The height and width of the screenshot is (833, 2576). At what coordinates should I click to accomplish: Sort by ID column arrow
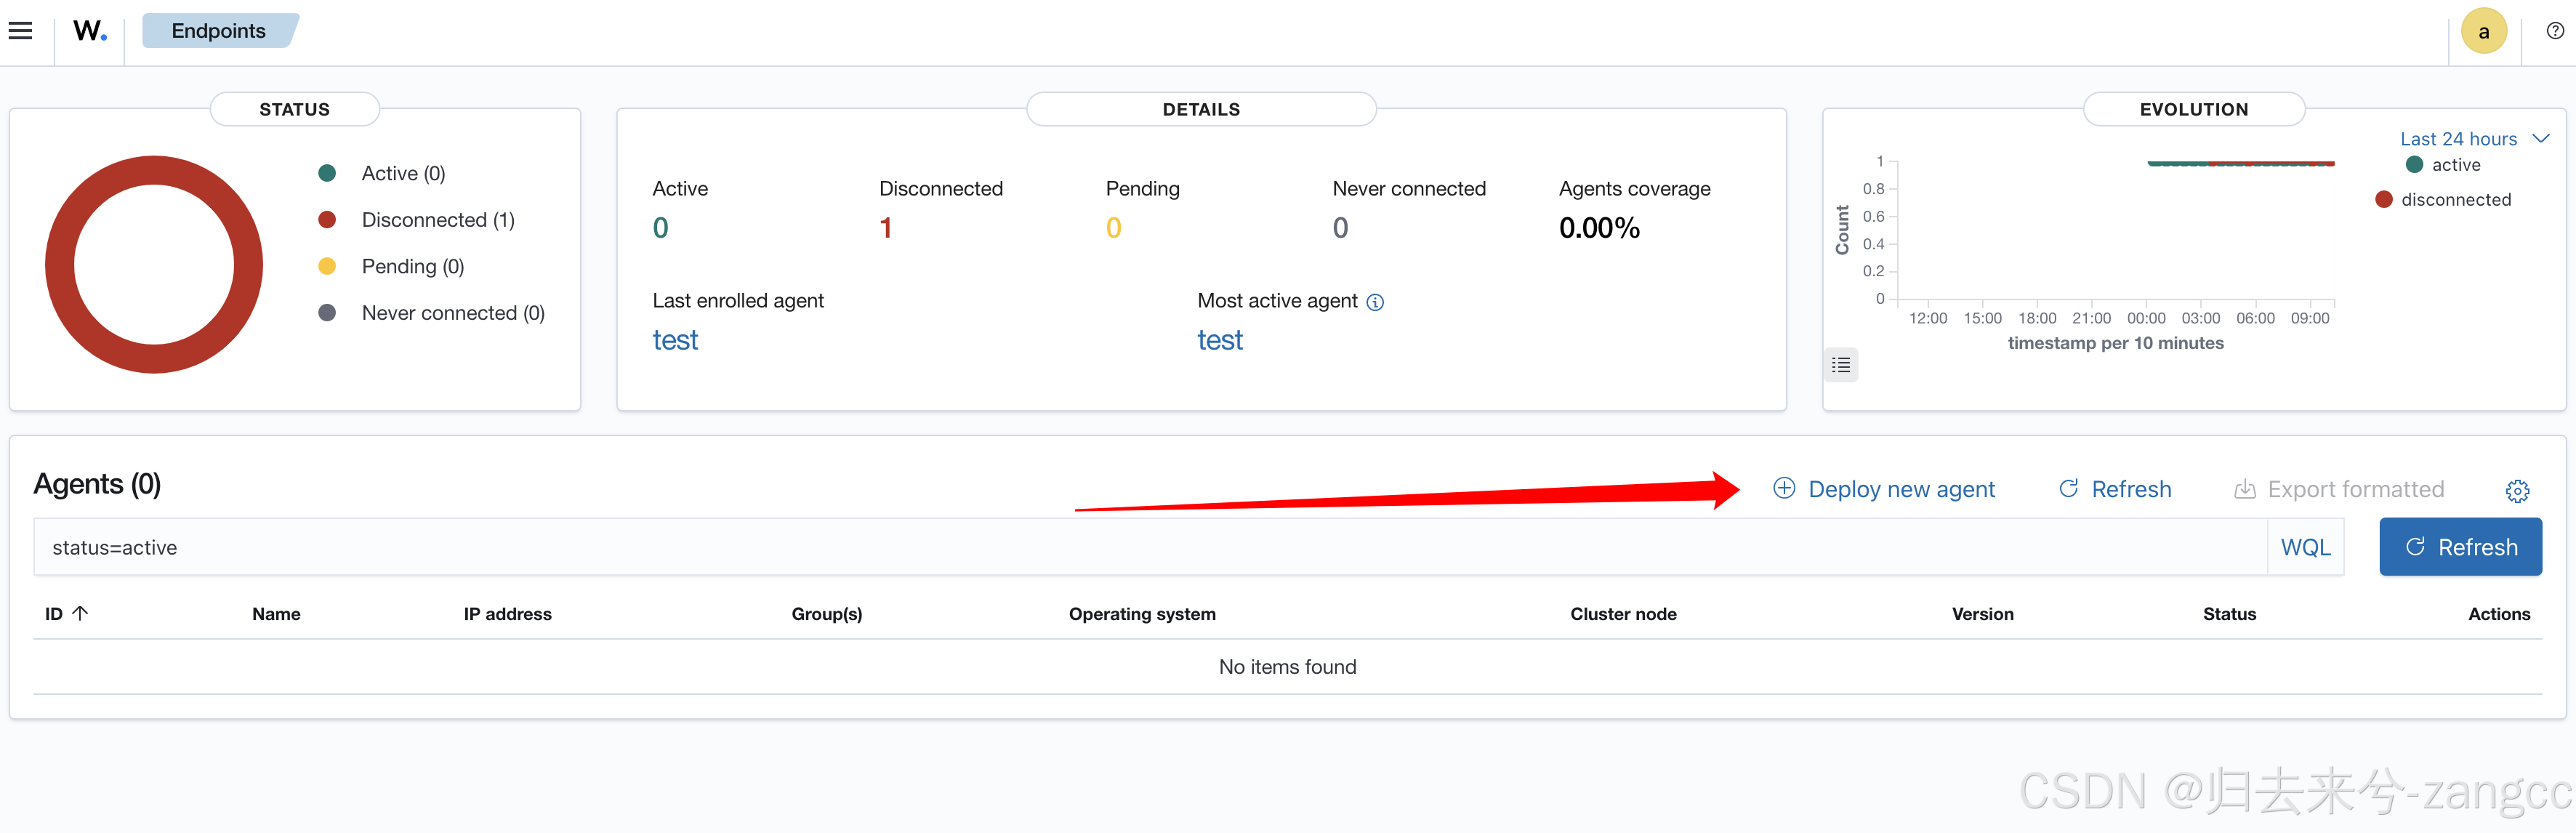80,613
